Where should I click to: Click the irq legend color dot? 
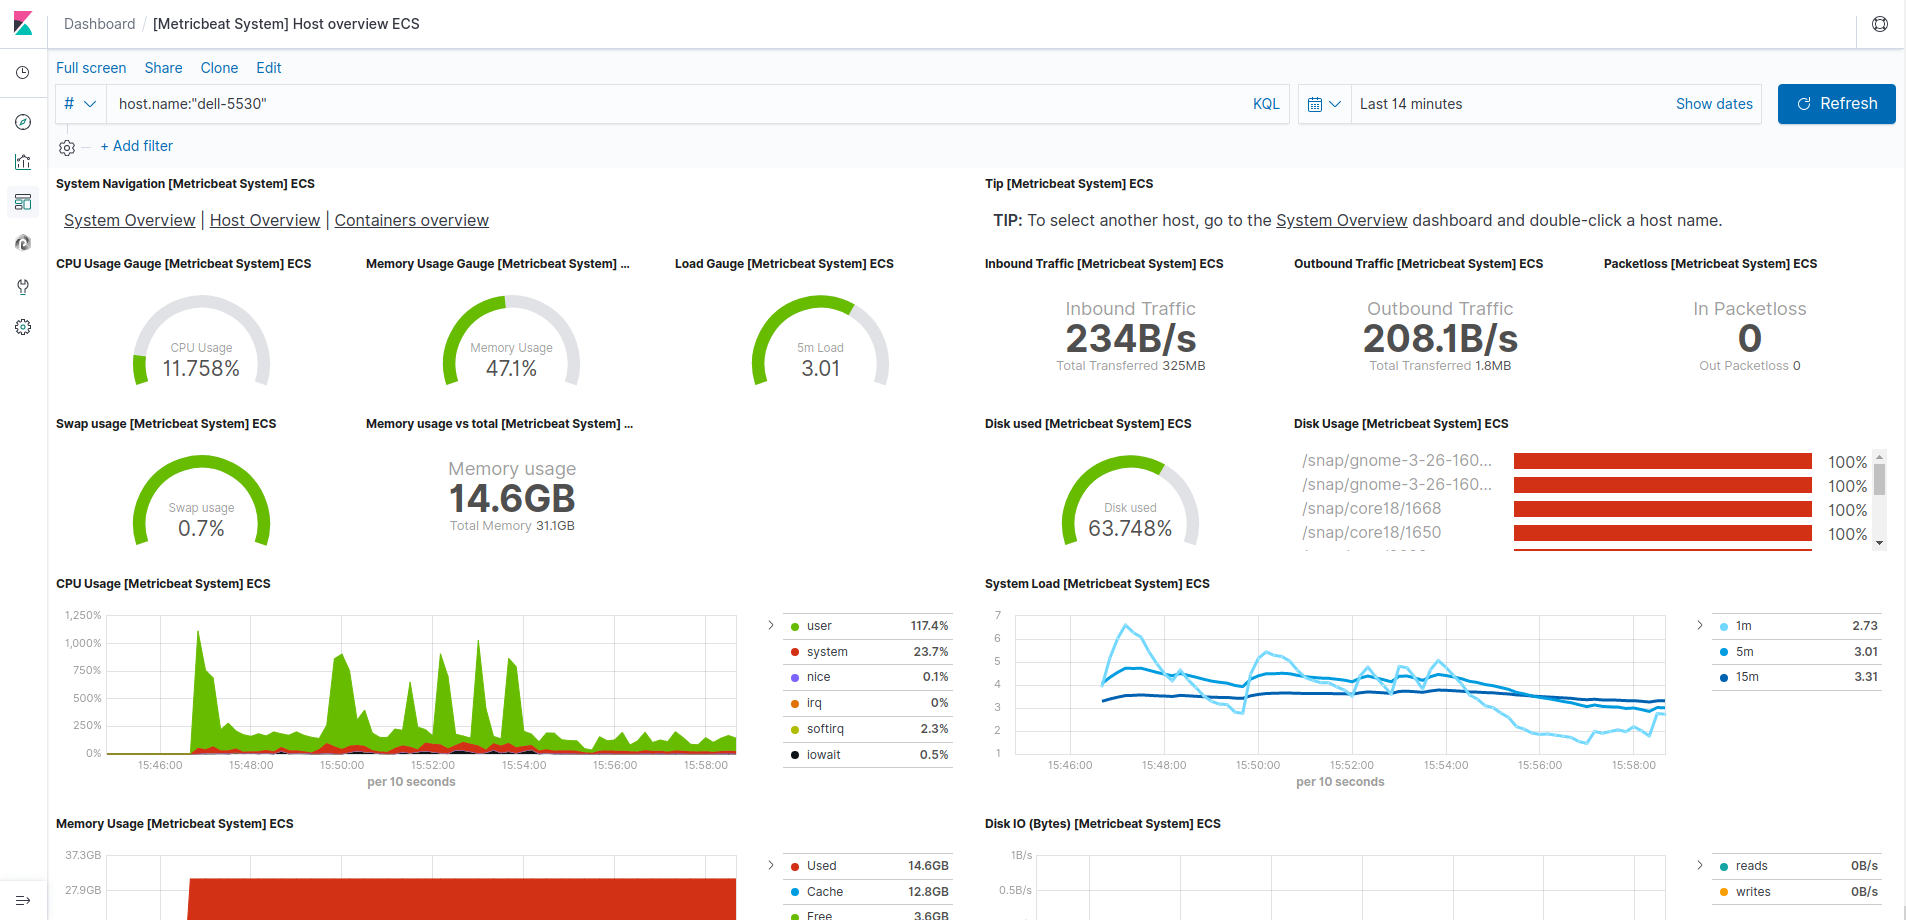[795, 704]
